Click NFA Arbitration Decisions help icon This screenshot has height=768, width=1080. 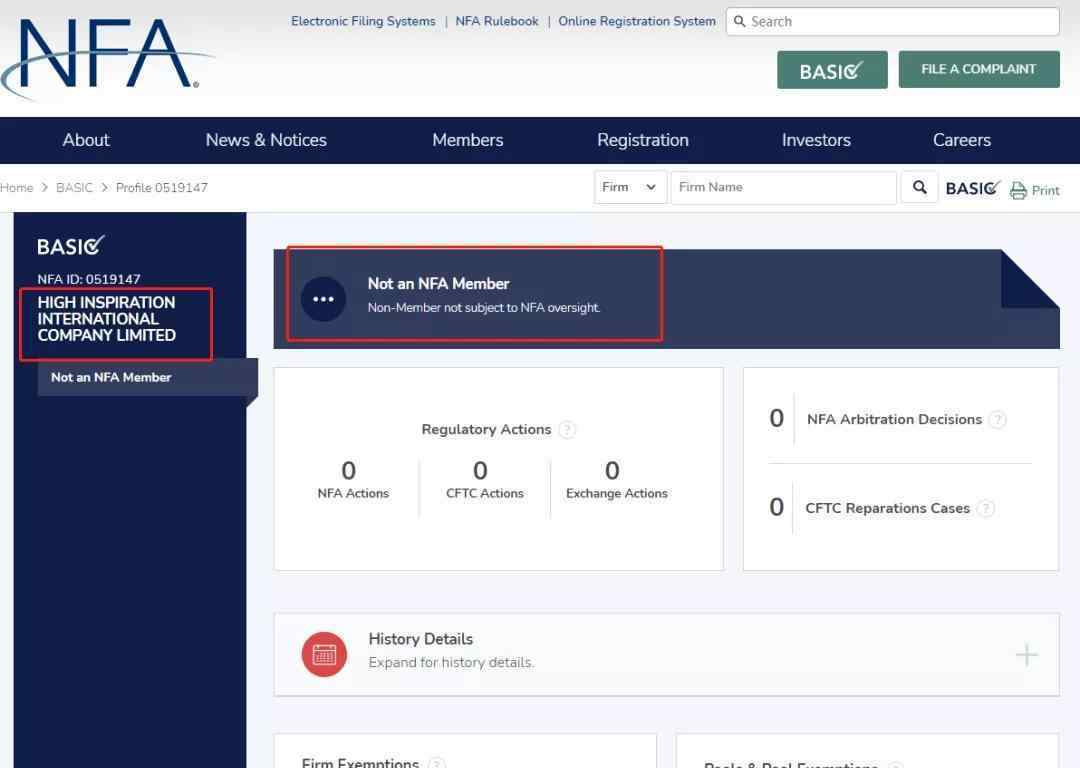click(997, 419)
